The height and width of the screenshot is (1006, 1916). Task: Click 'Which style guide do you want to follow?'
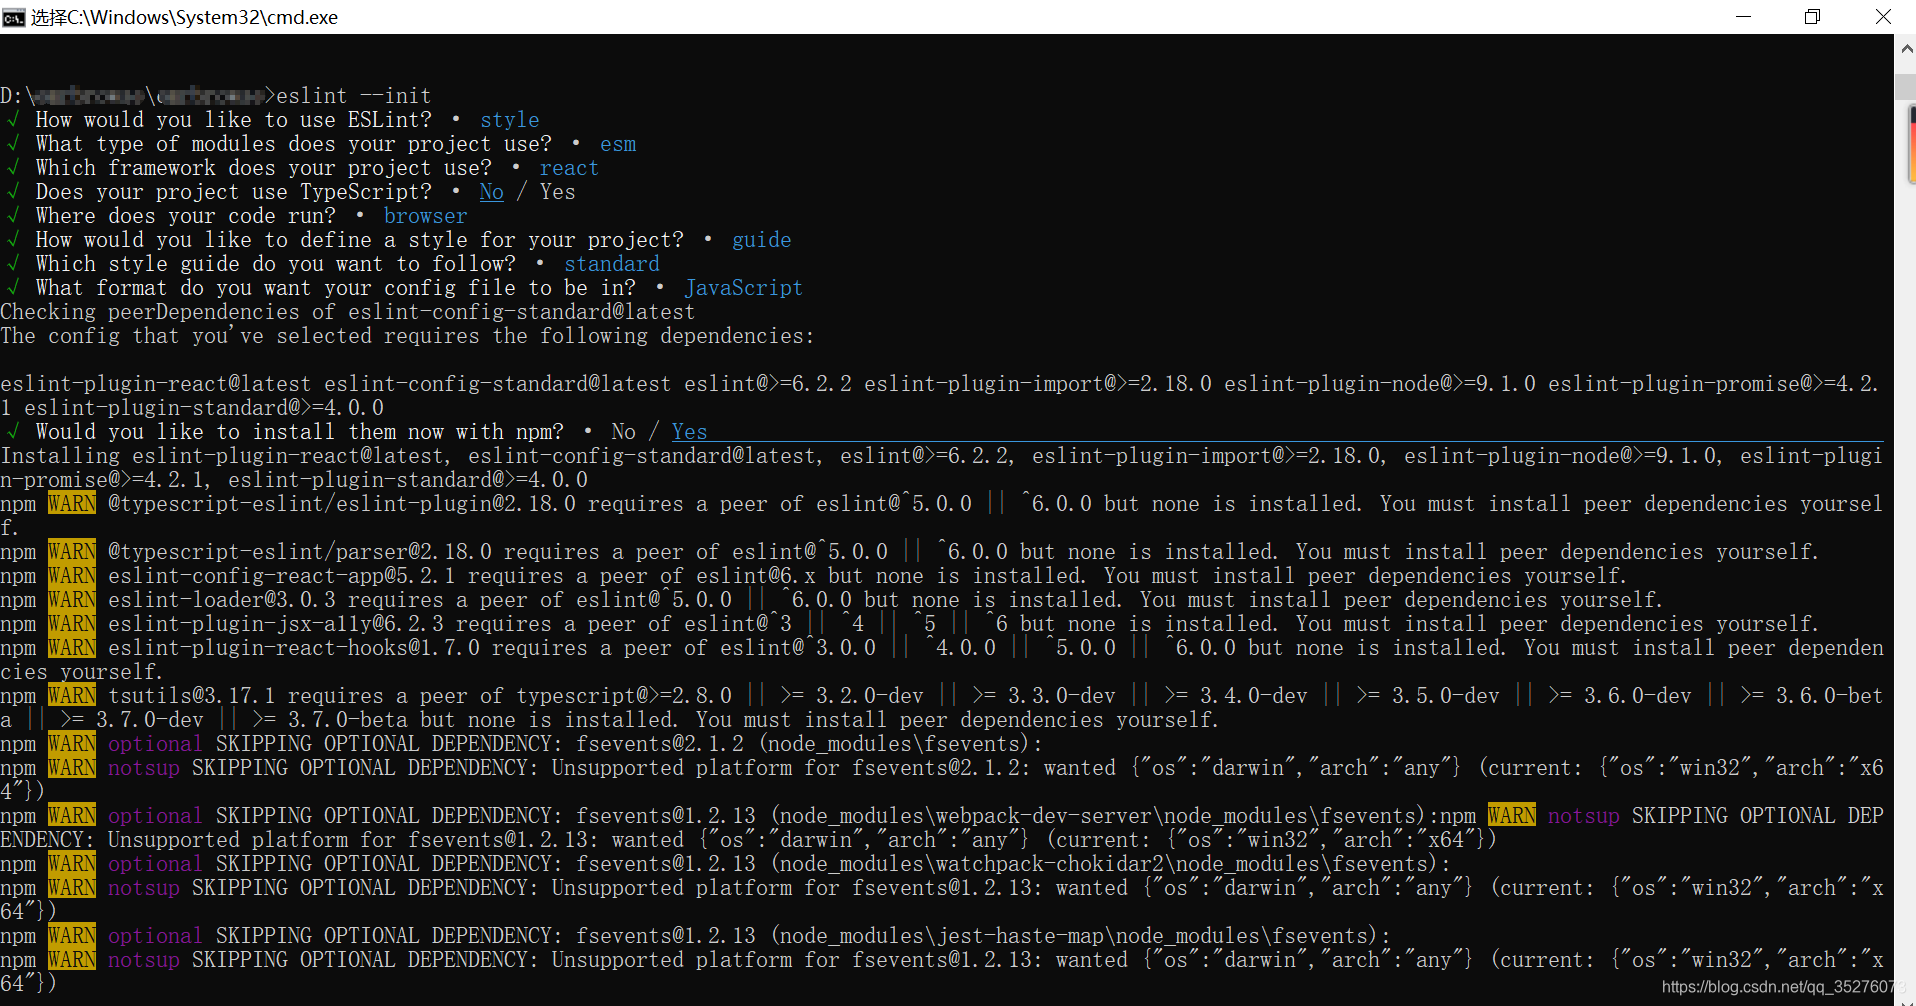[276, 264]
